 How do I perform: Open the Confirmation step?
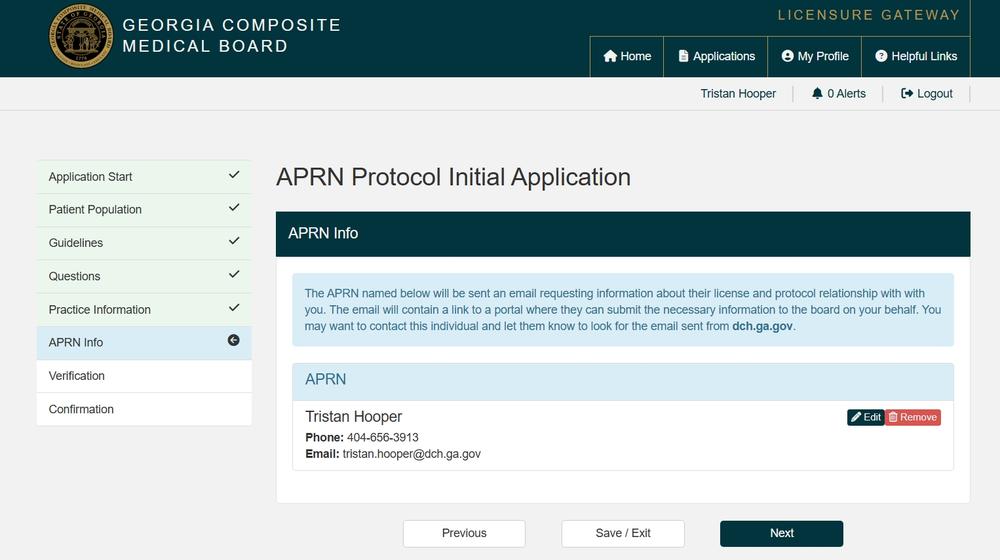tap(144, 409)
